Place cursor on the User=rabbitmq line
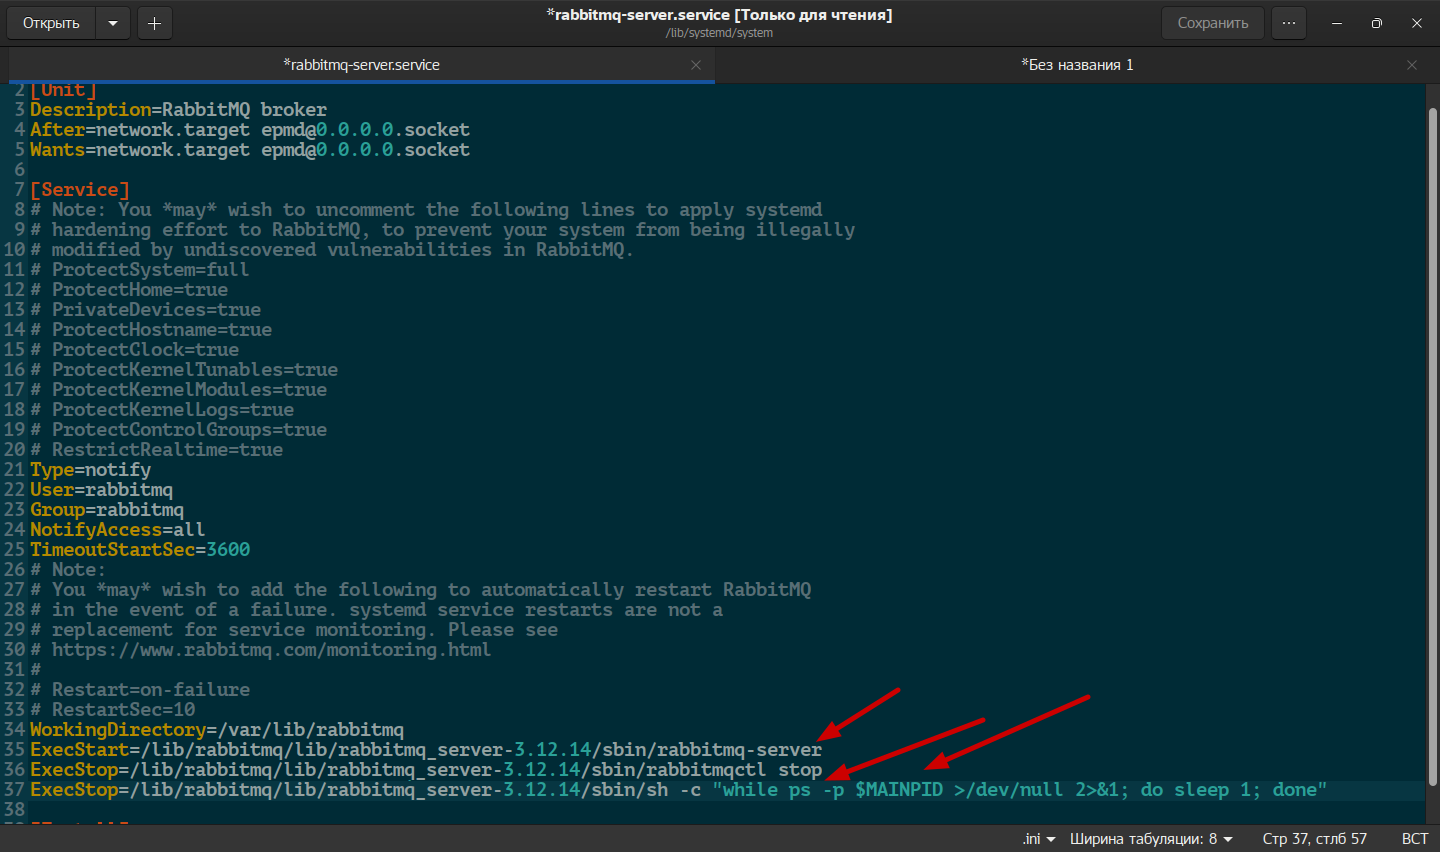Screen dimensions: 1440x852 coord(102,490)
